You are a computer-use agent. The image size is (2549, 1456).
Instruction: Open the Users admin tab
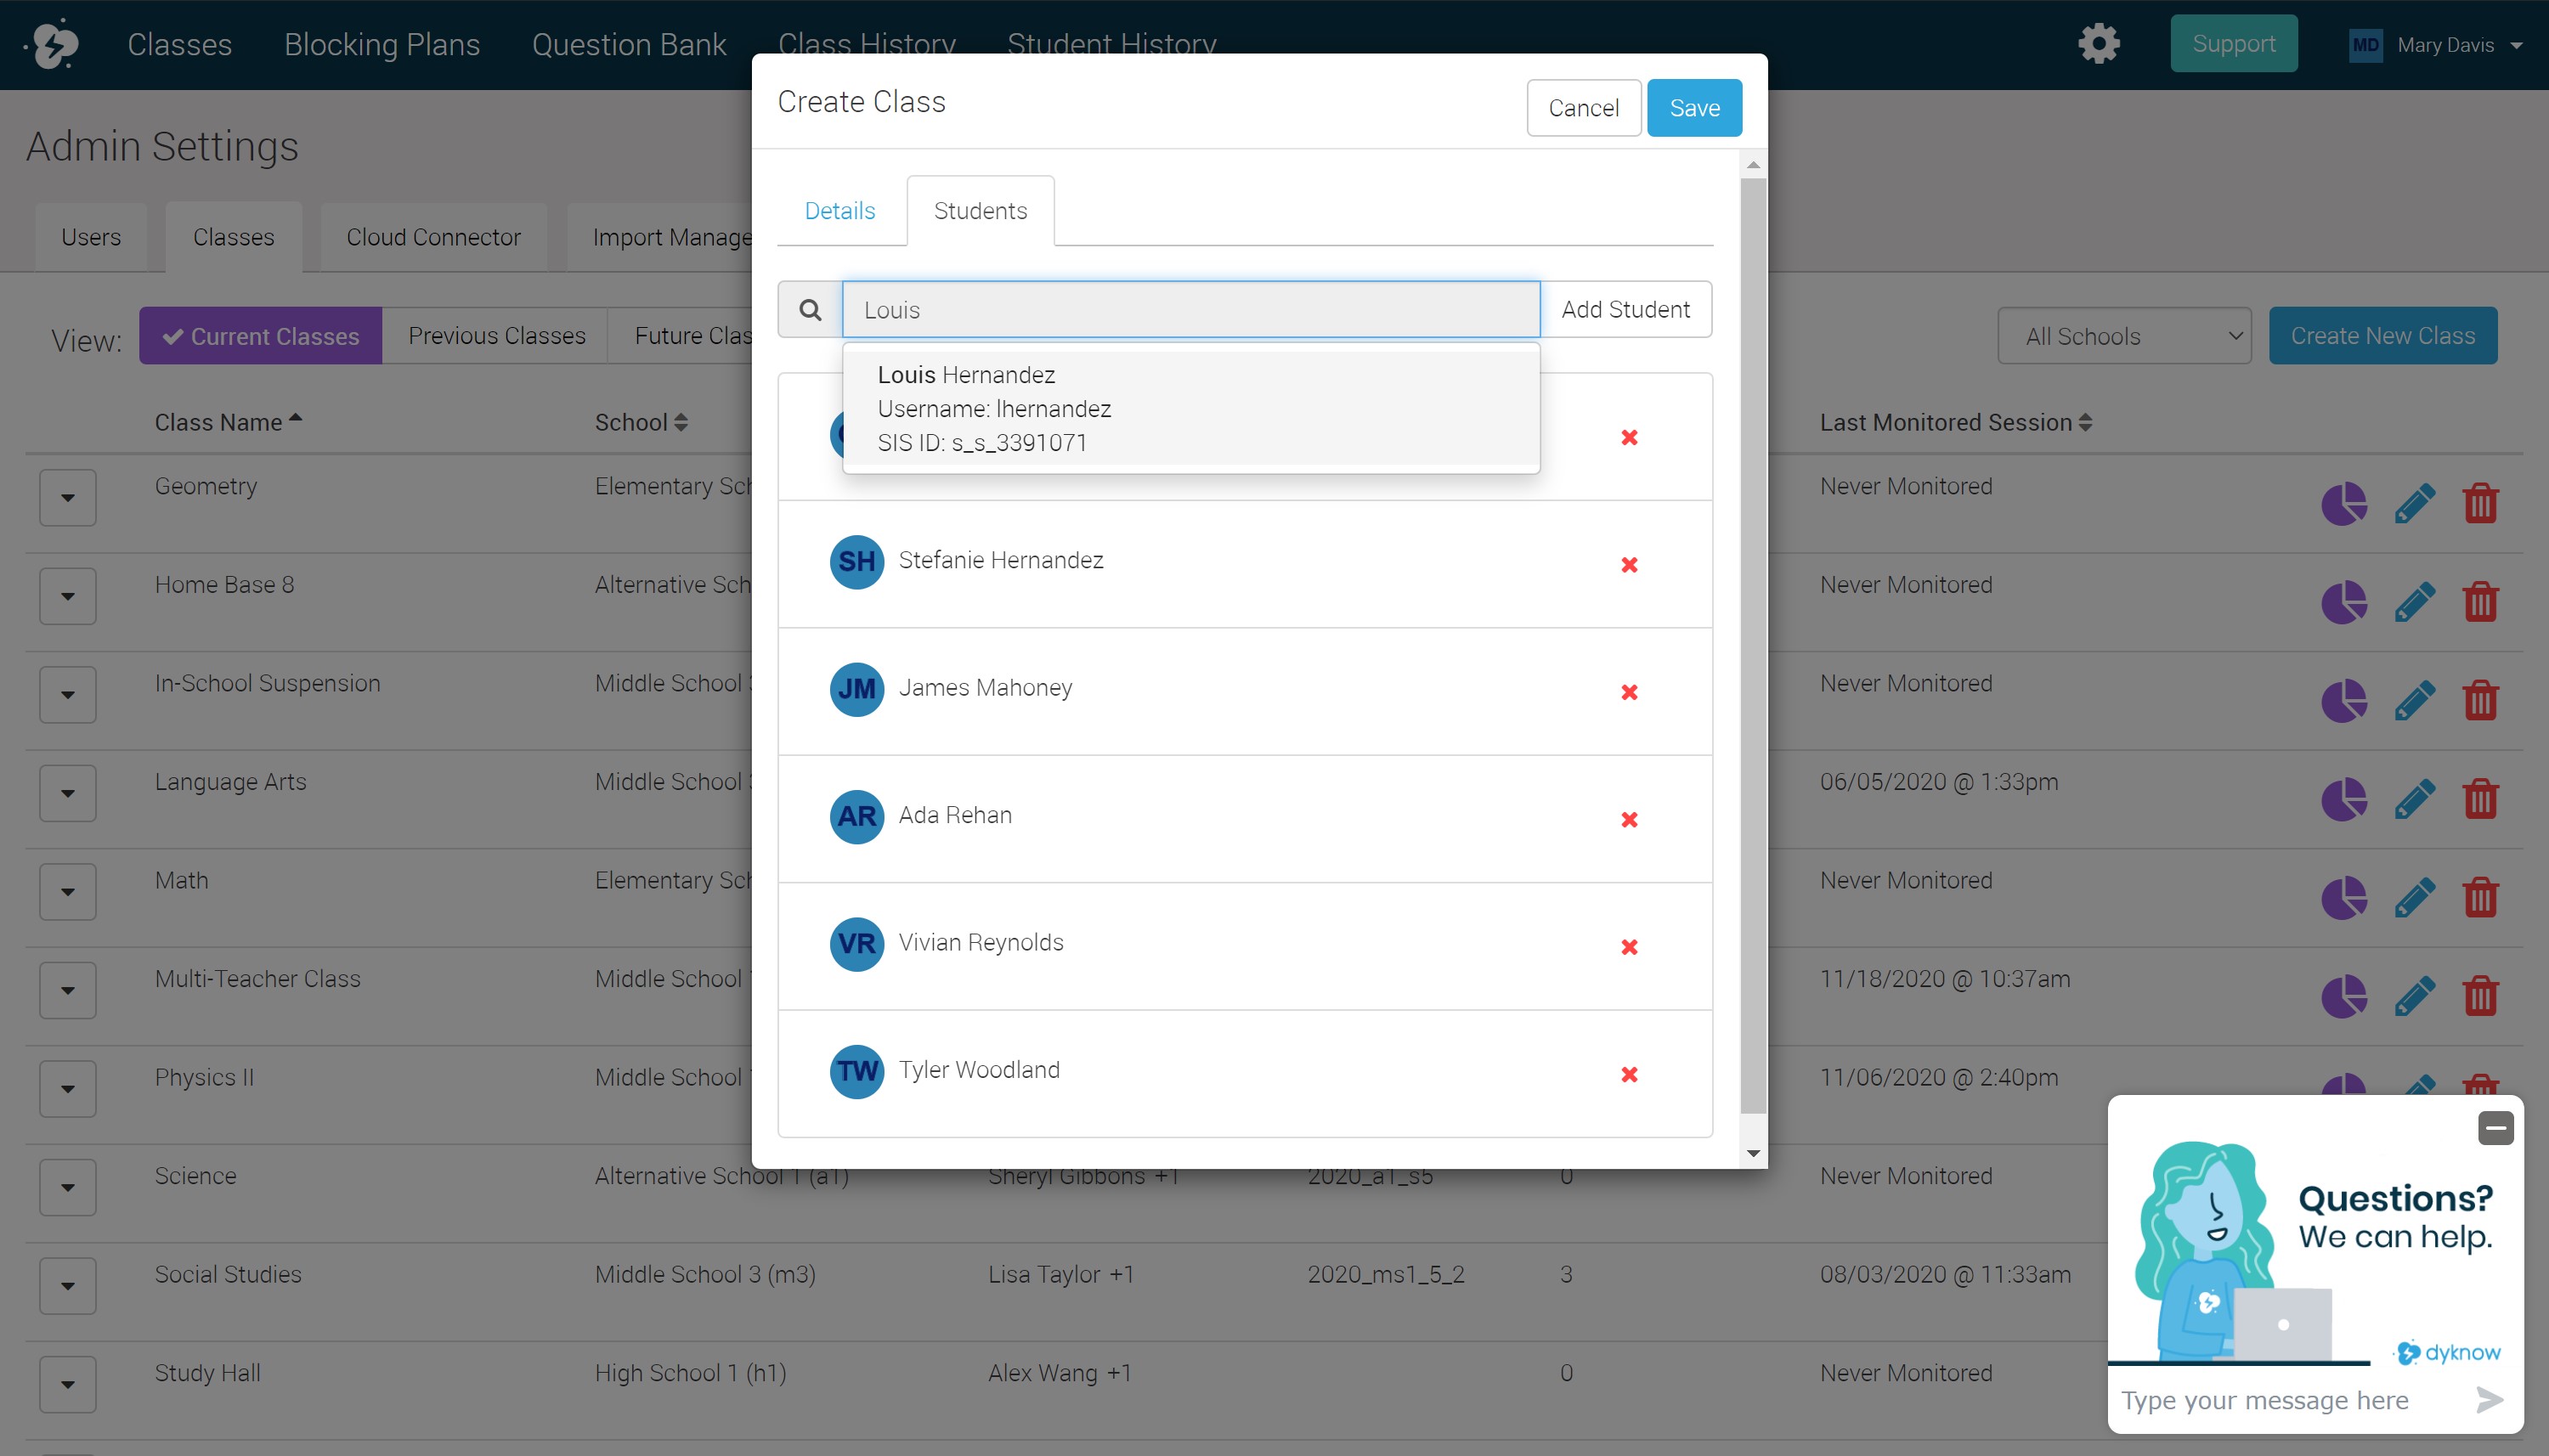click(x=91, y=237)
